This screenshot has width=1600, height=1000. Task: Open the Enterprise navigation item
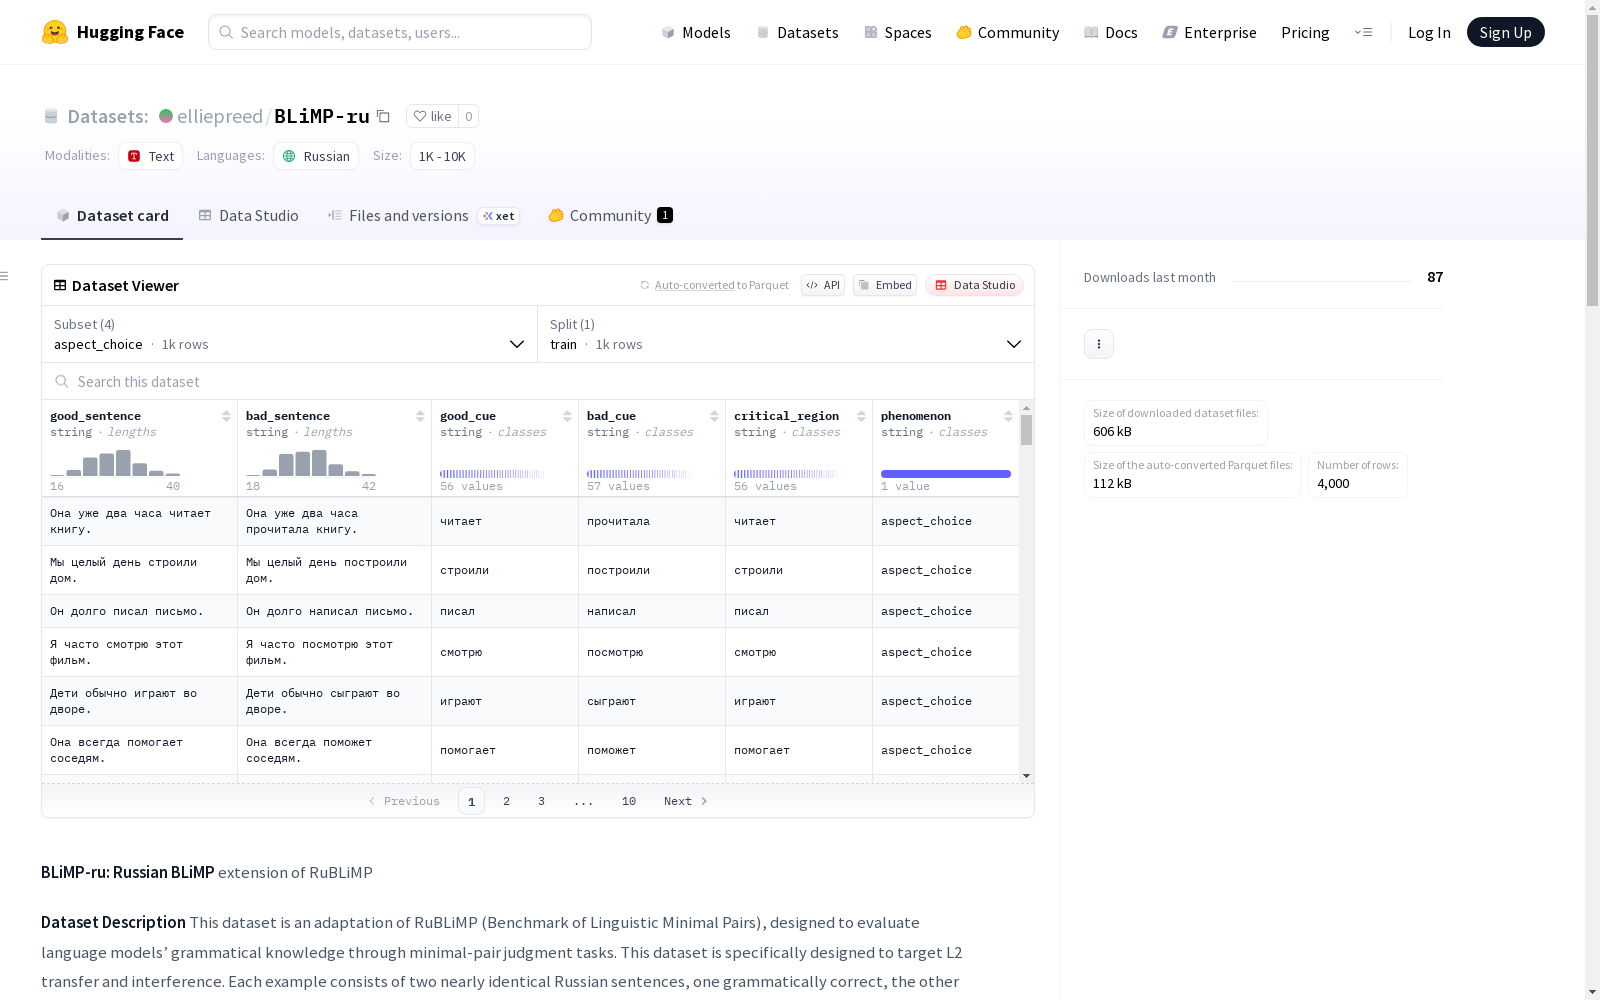tap(1210, 32)
